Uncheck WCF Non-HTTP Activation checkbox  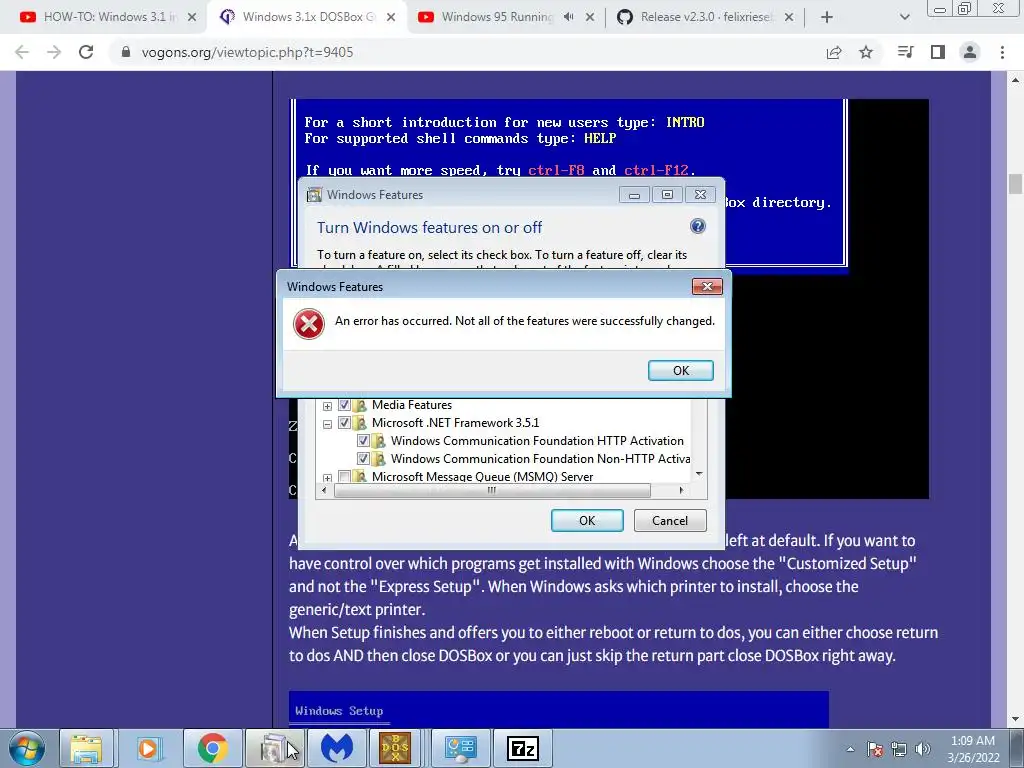coord(363,458)
